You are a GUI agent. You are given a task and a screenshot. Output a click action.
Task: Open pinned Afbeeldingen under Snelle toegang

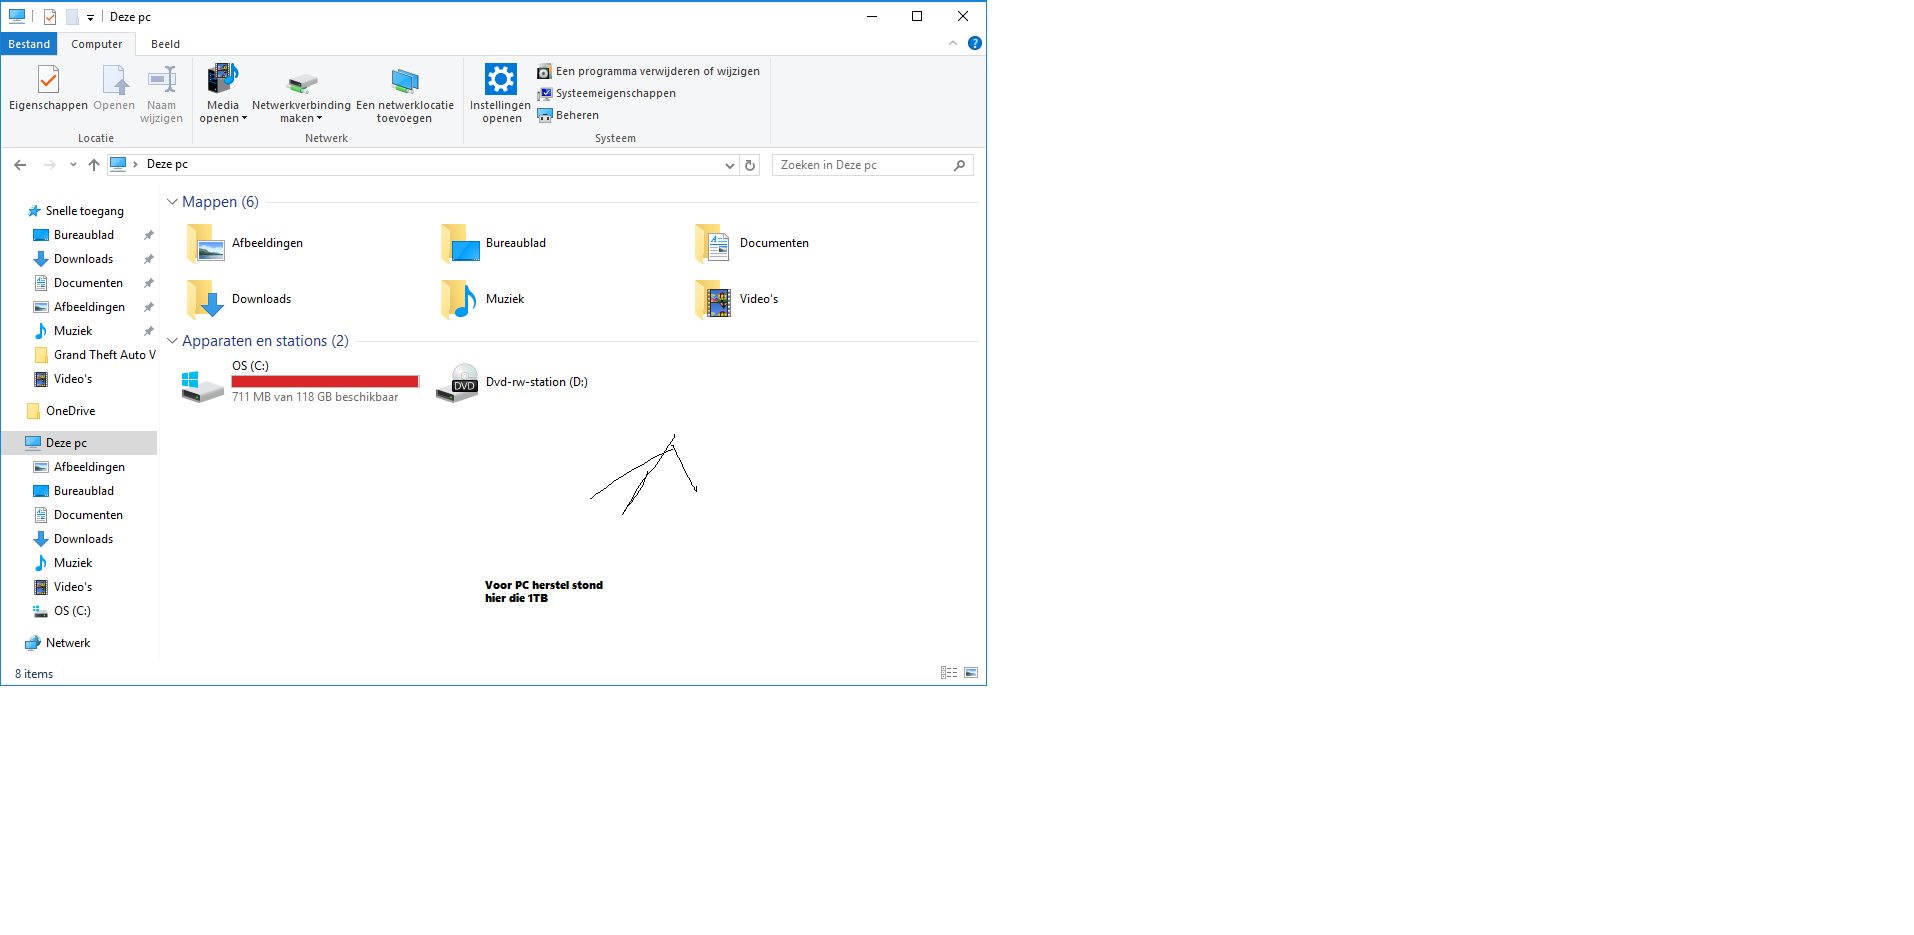pos(89,307)
